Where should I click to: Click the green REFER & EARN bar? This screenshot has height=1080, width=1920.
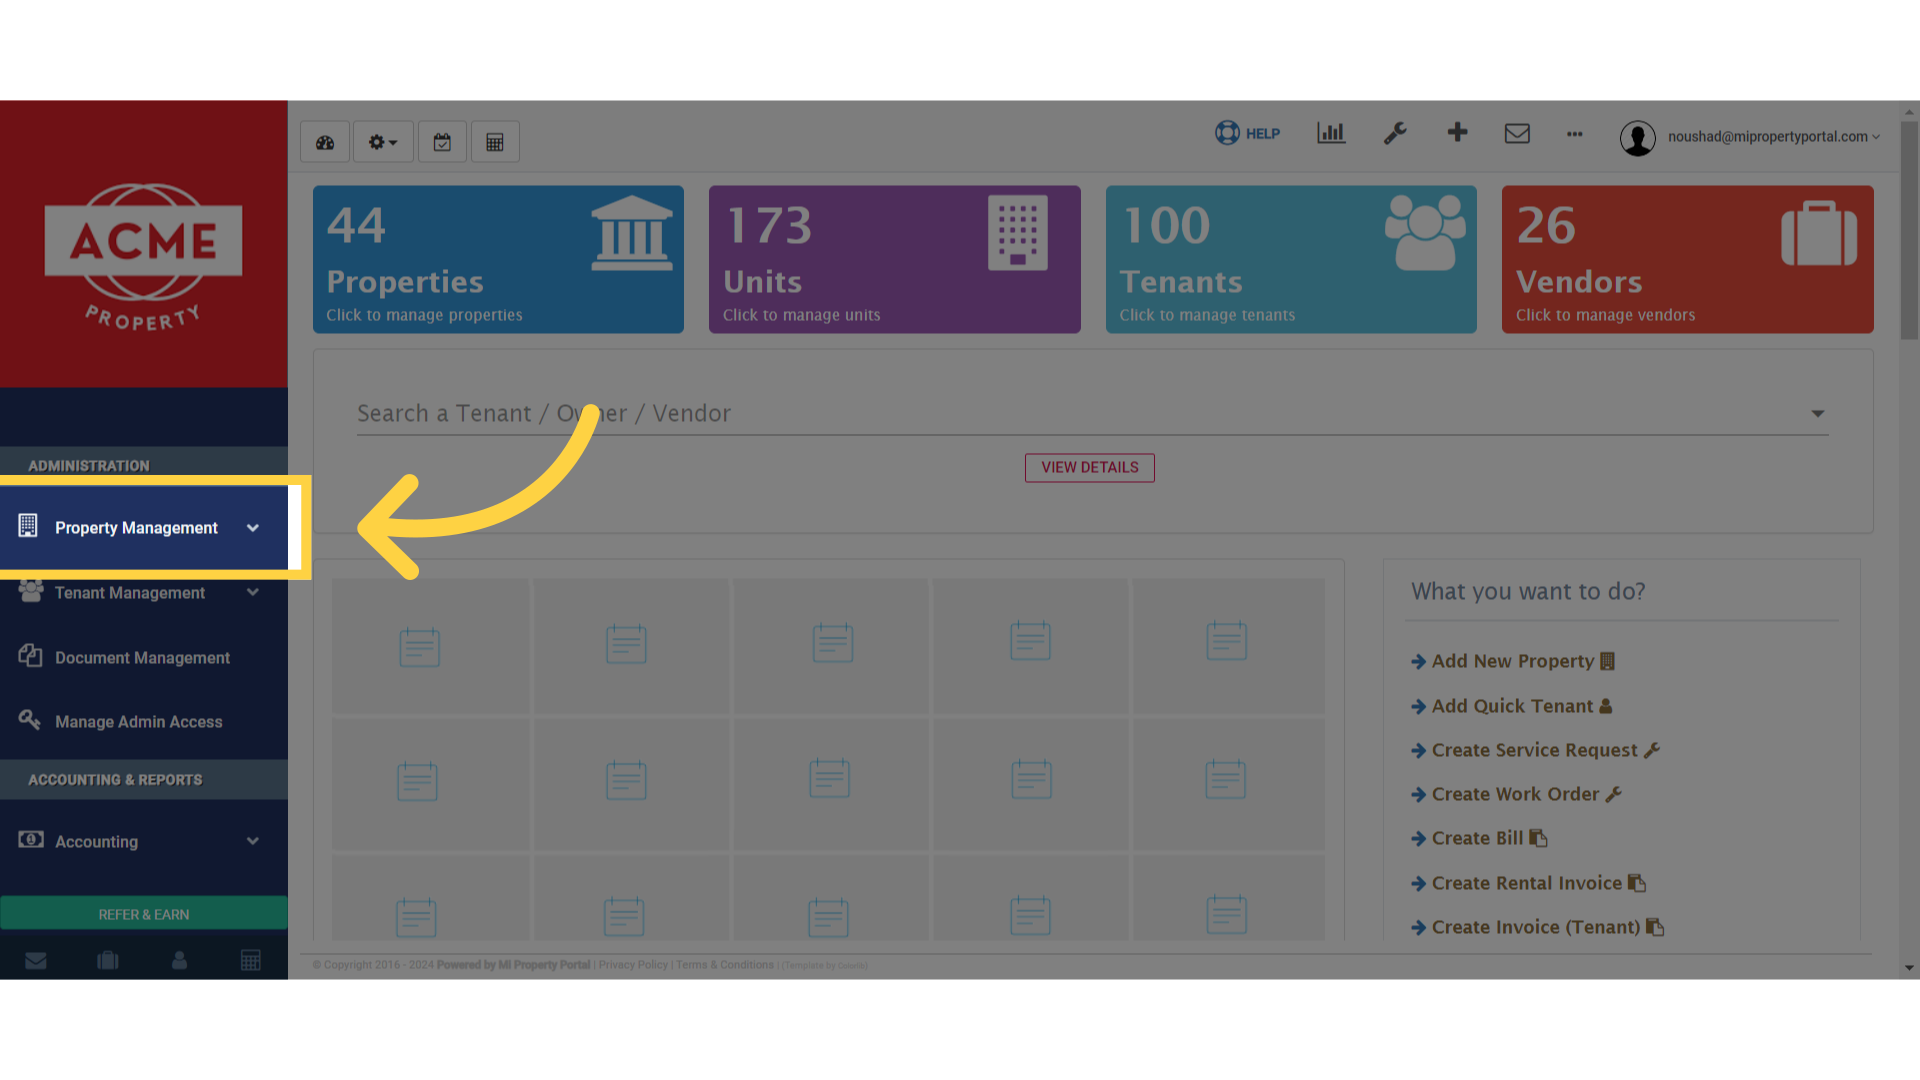point(143,913)
